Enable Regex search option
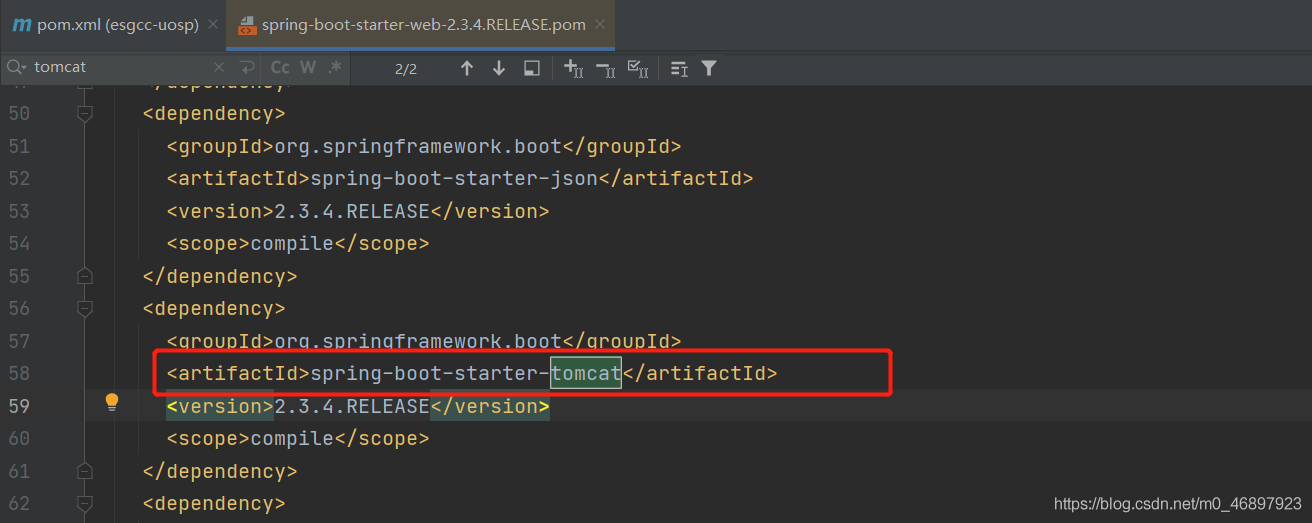Viewport: 1312px width, 523px height. [x=335, y=68]
